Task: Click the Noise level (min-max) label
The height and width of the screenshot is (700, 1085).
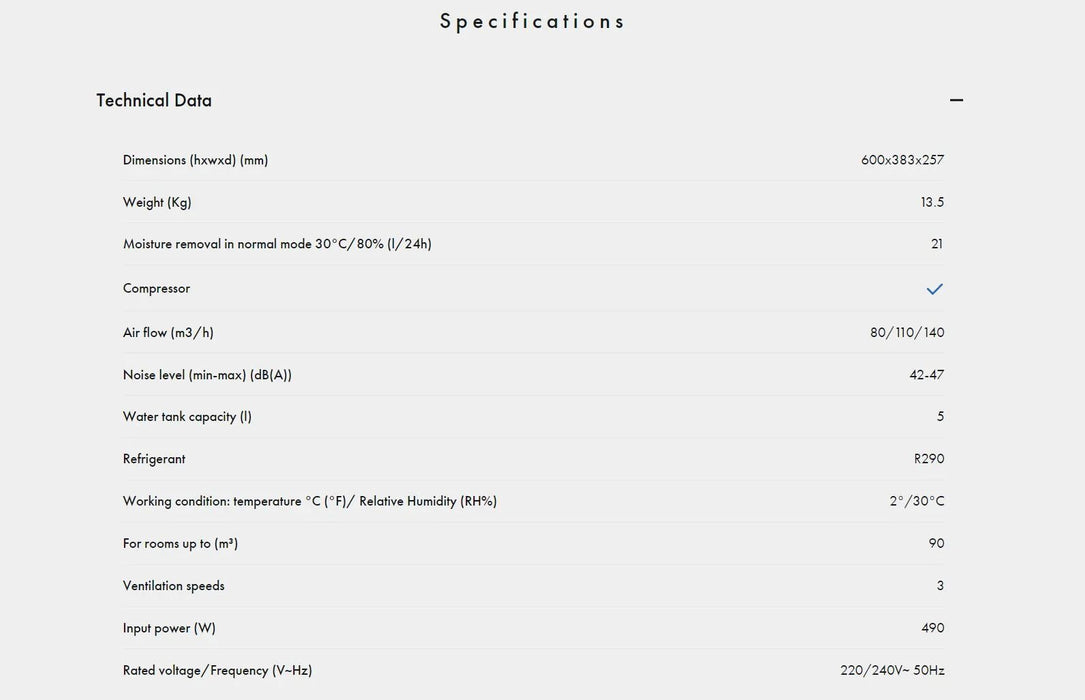Action: click(207, 375)
